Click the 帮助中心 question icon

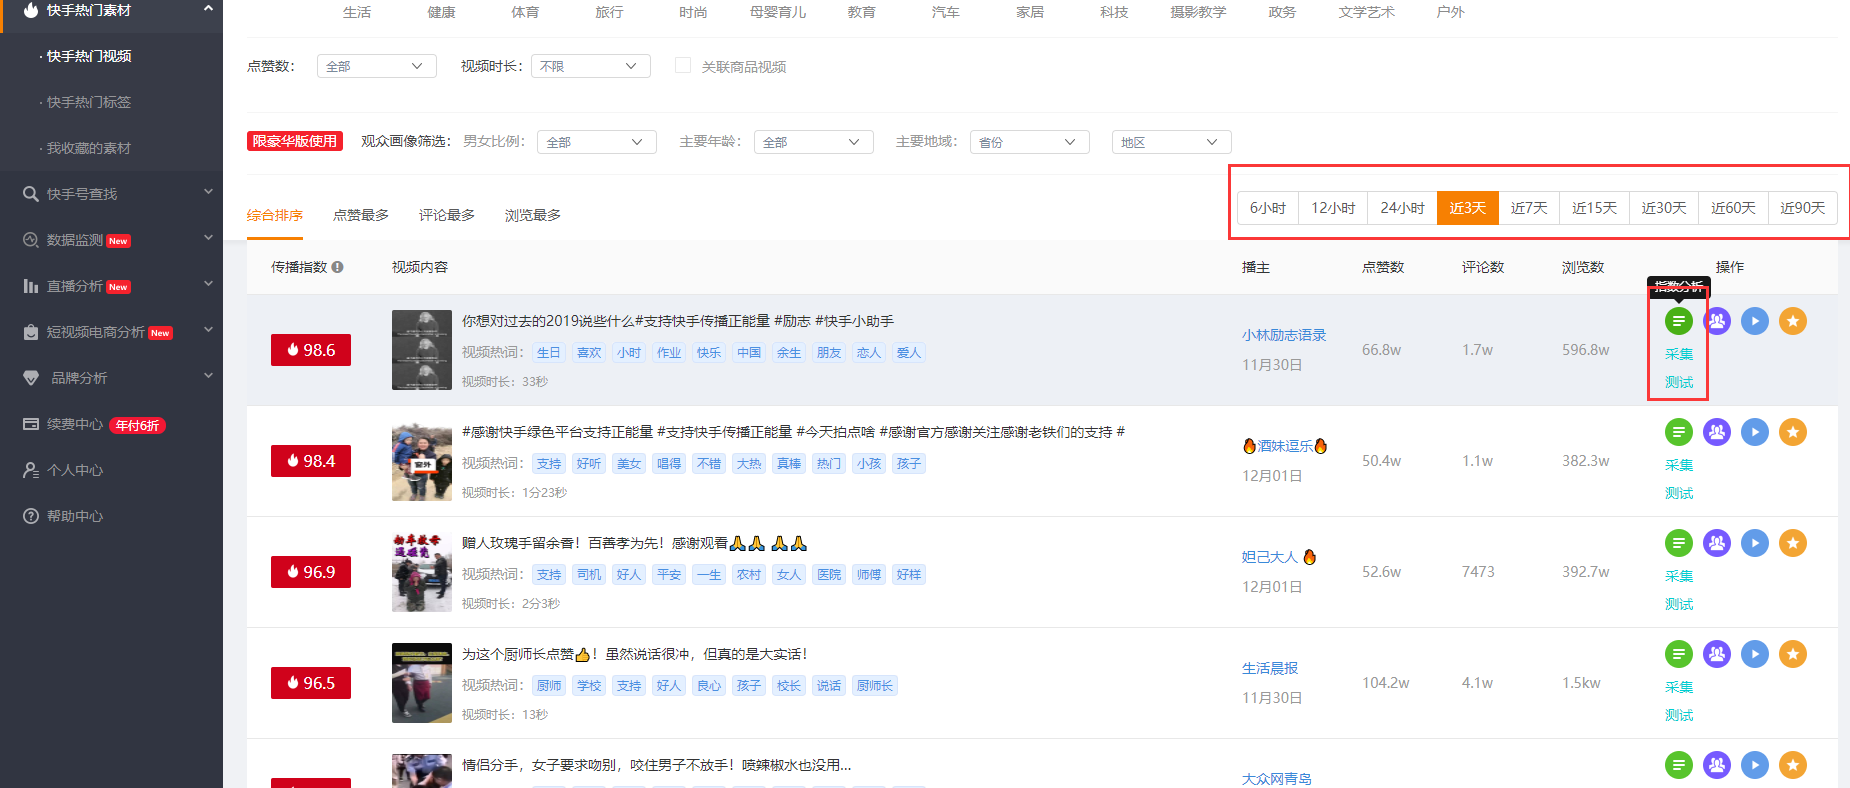tap(31, 516)
